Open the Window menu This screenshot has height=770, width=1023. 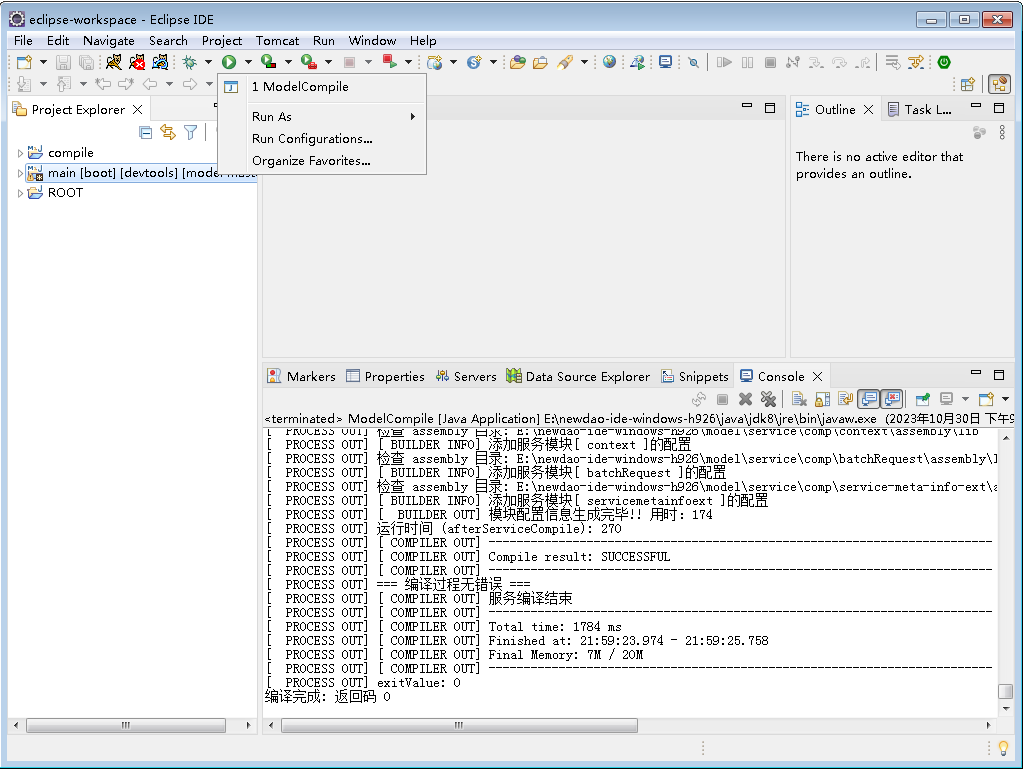tap(372, 40)
